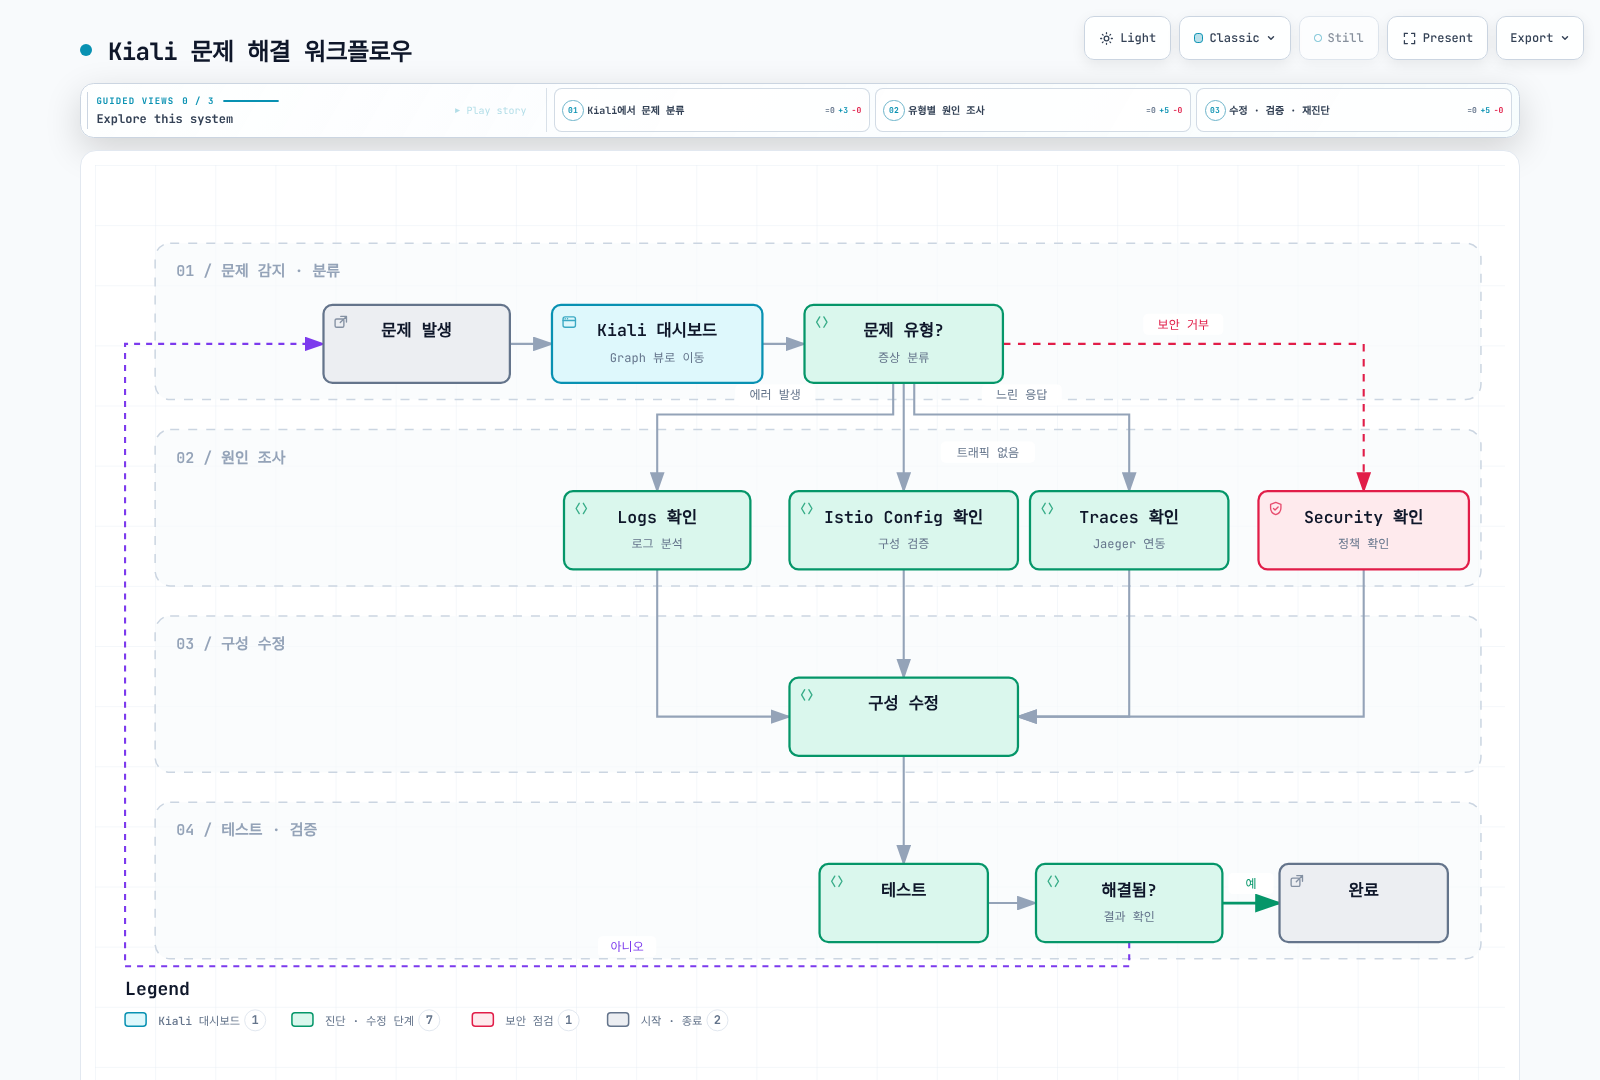Click the 예 edge label
This screenshot has width=1600, height=1080.
tap(1251, 883)
